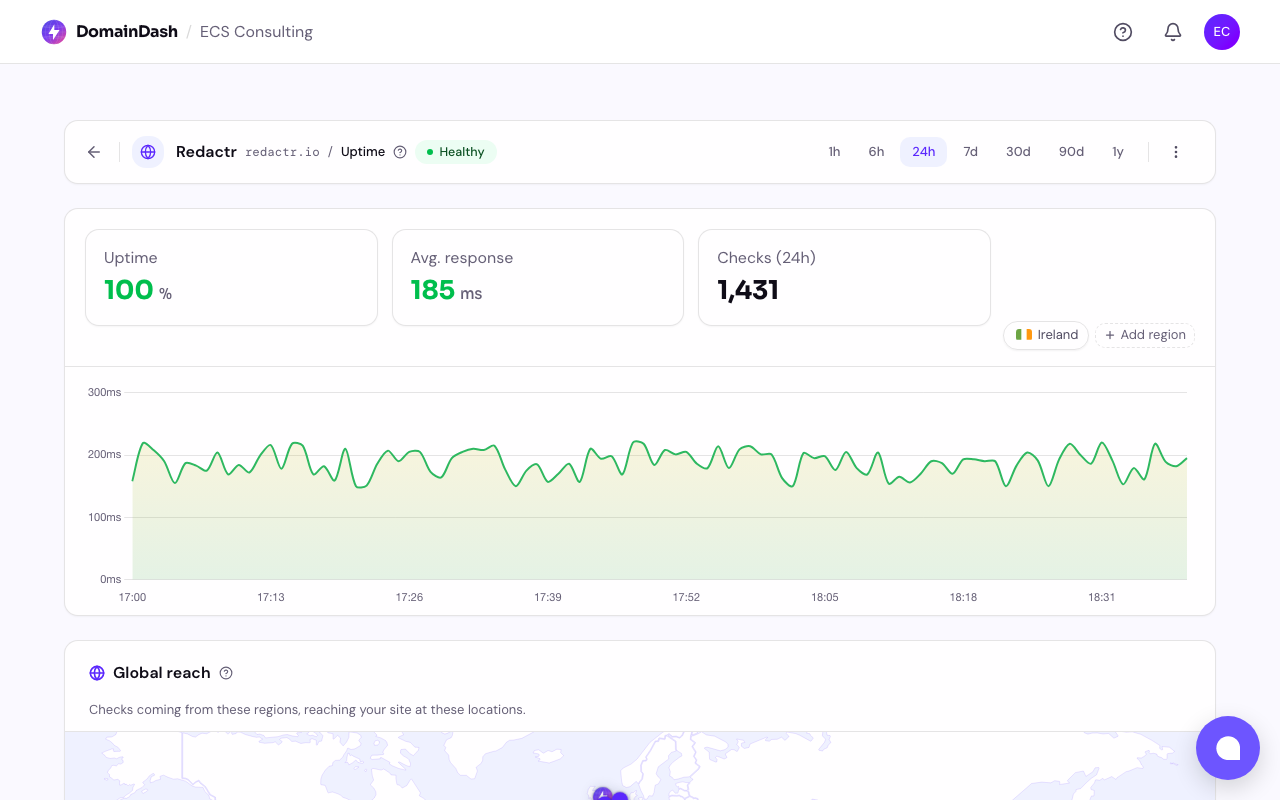
Task: Select the 1y time range tab
Action: point(1118,151)
